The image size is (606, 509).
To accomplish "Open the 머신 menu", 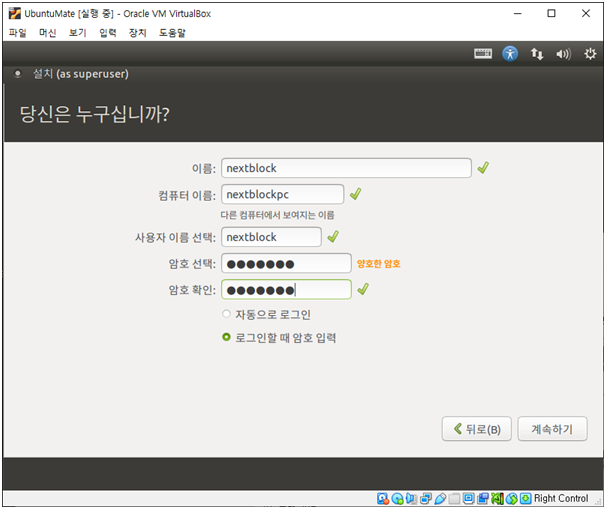I will coord(48,33).
